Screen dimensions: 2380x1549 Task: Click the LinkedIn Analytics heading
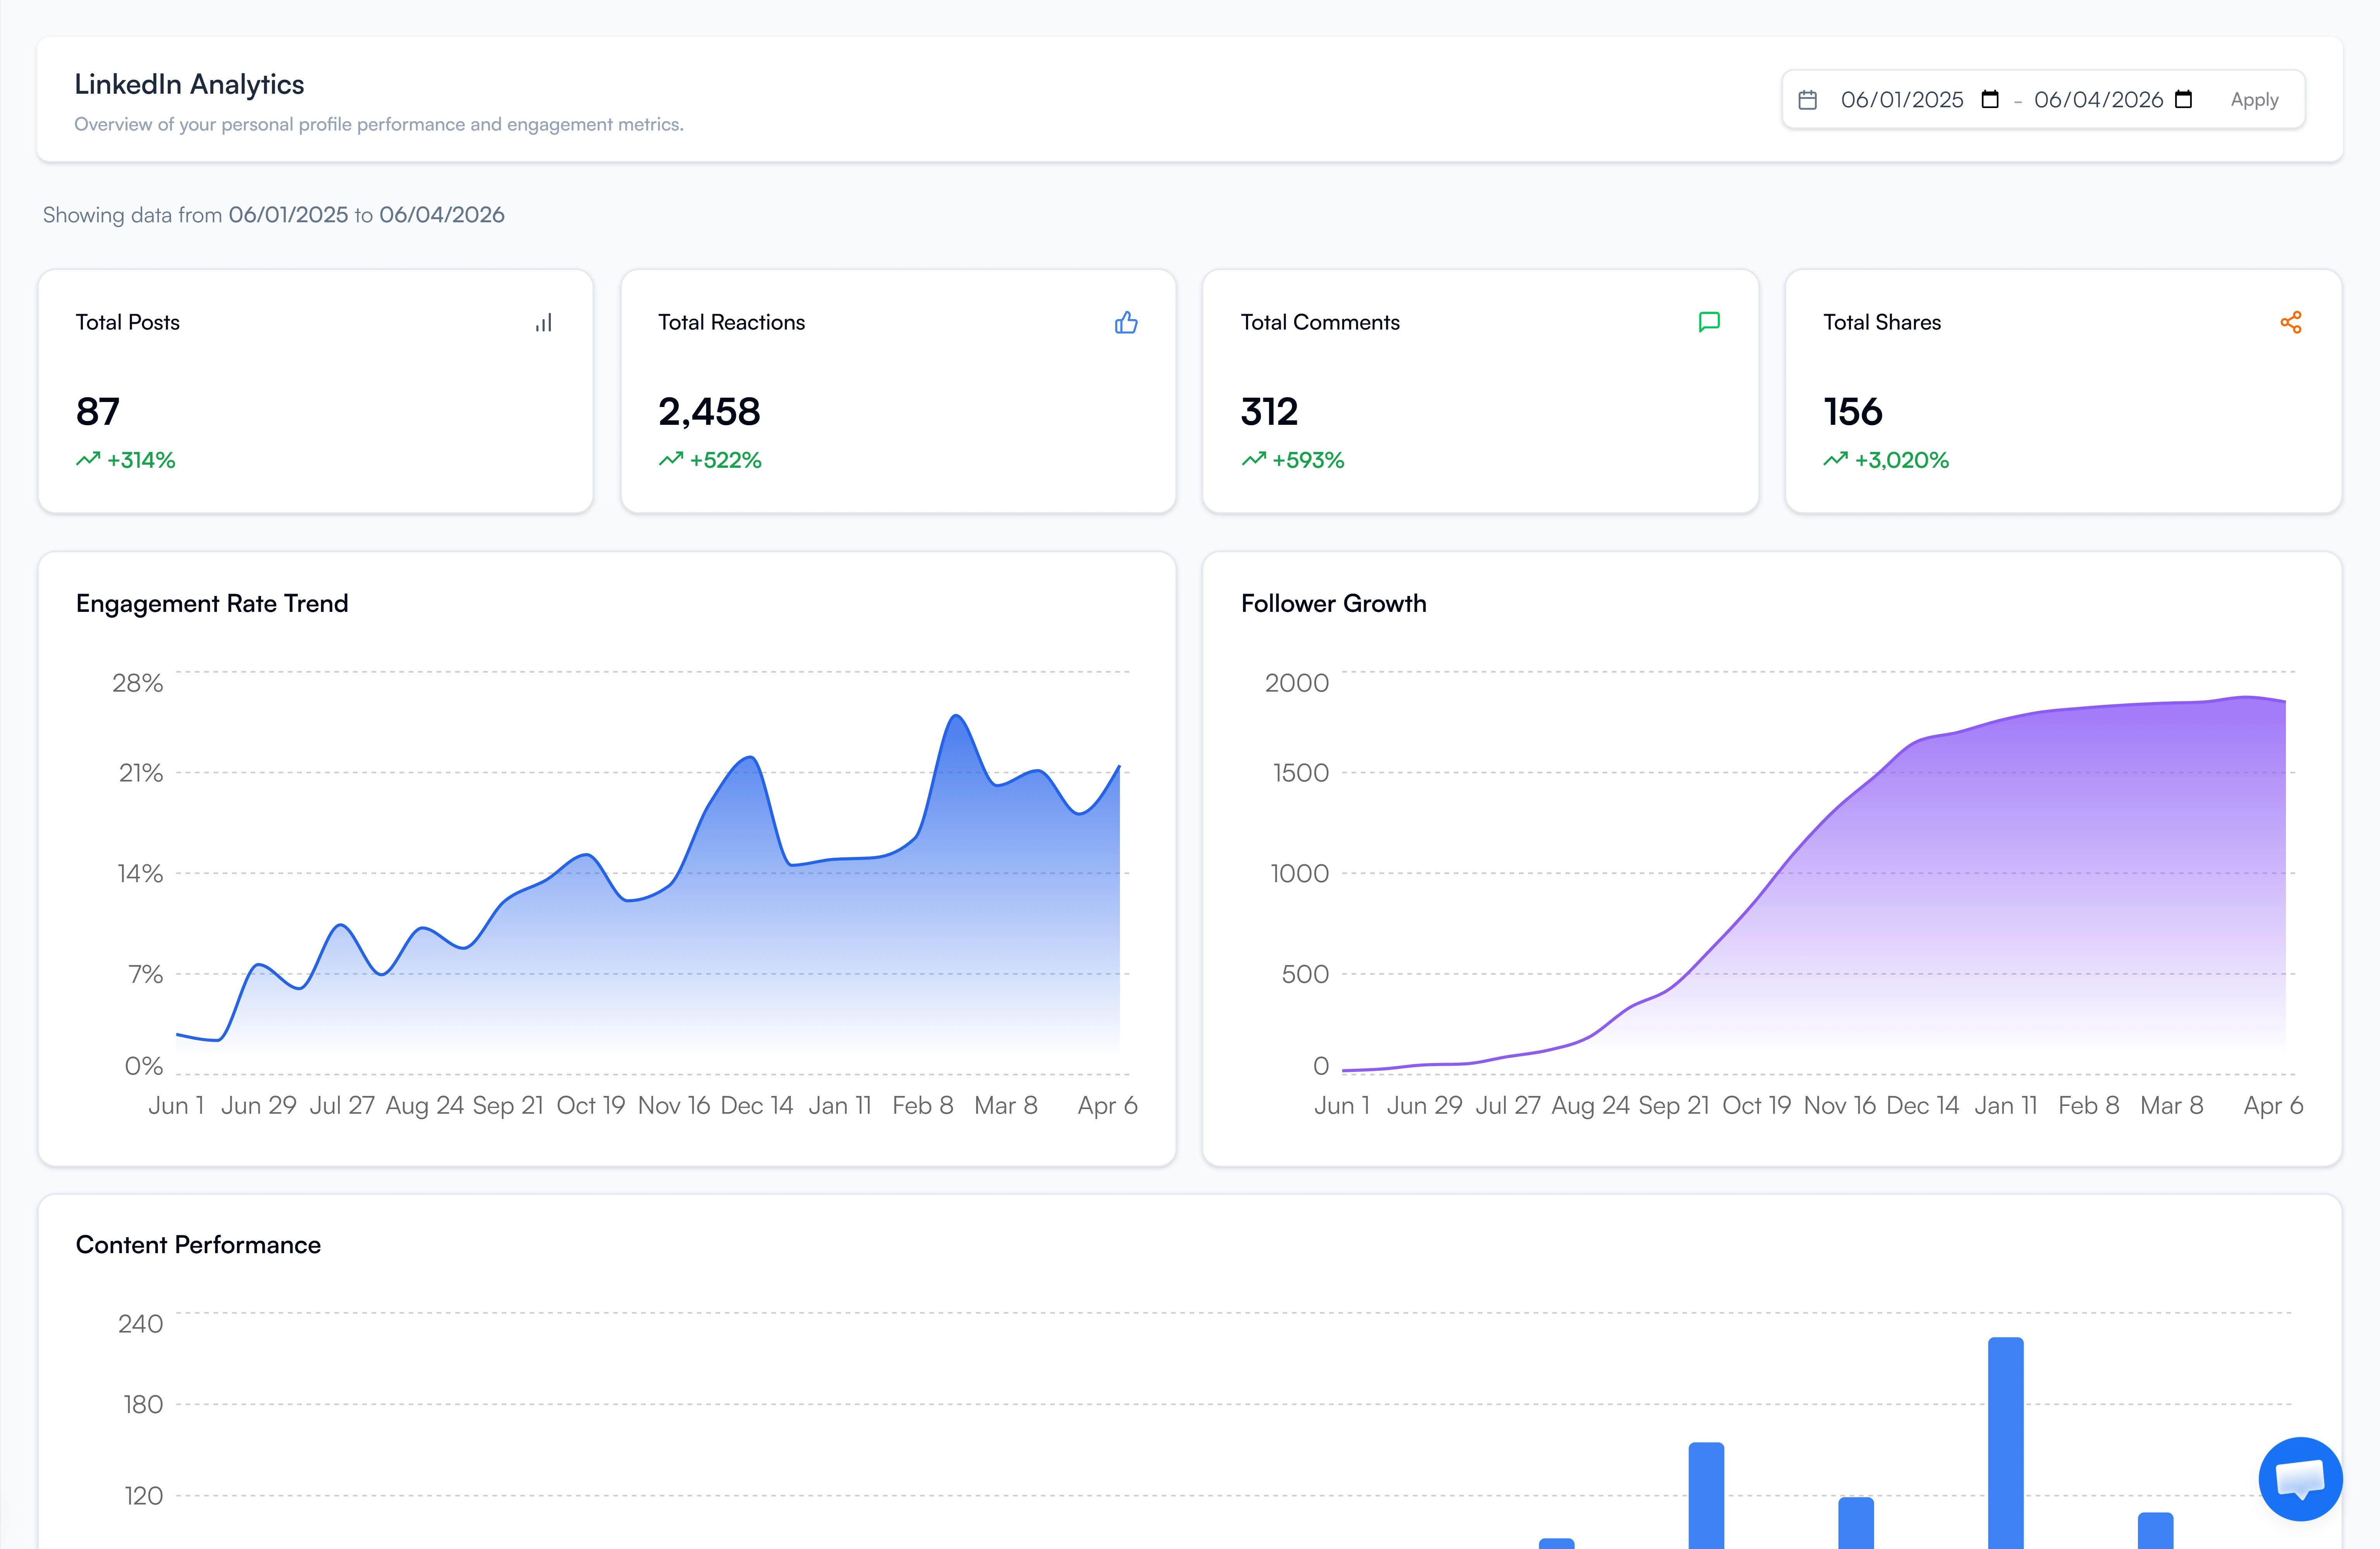pyautogui.click(x=190, y=85)
